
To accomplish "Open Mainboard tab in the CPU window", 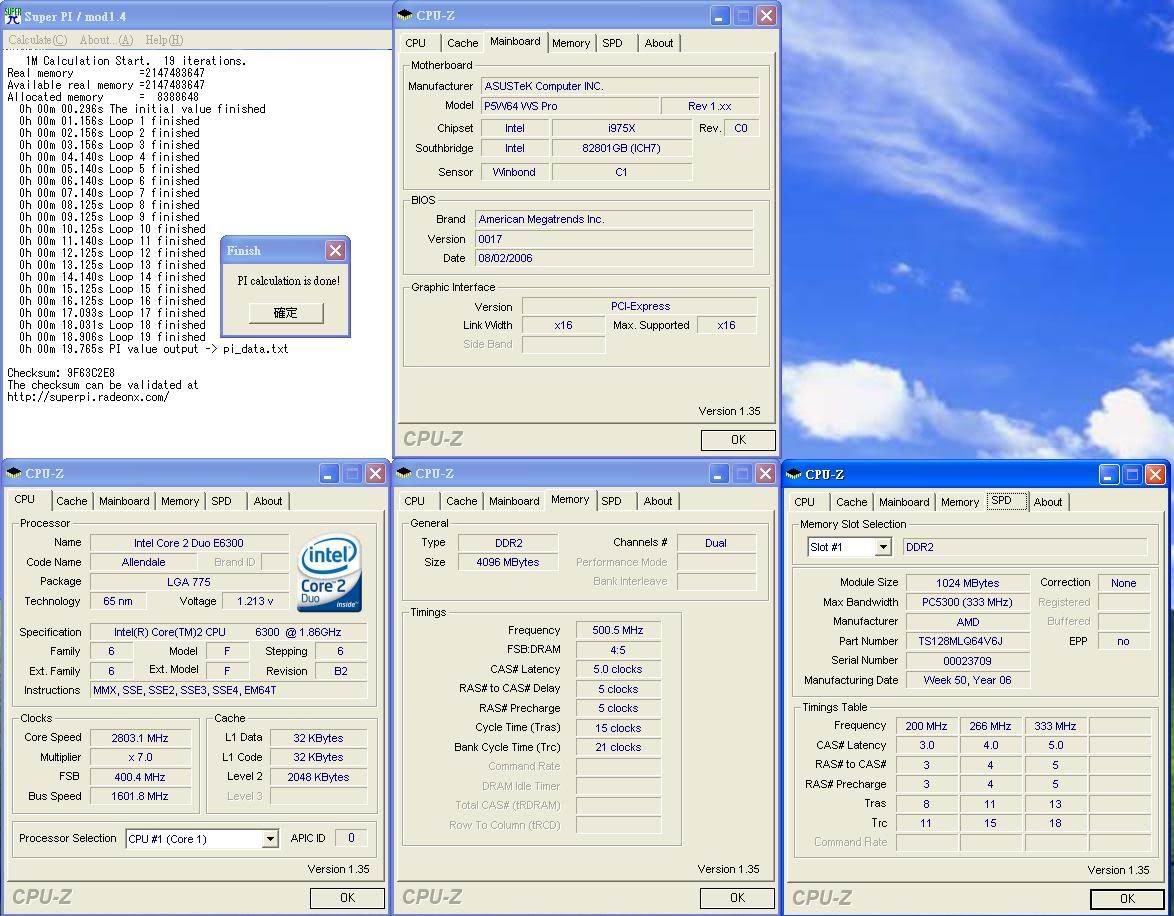I will click(x=124, y=501).
